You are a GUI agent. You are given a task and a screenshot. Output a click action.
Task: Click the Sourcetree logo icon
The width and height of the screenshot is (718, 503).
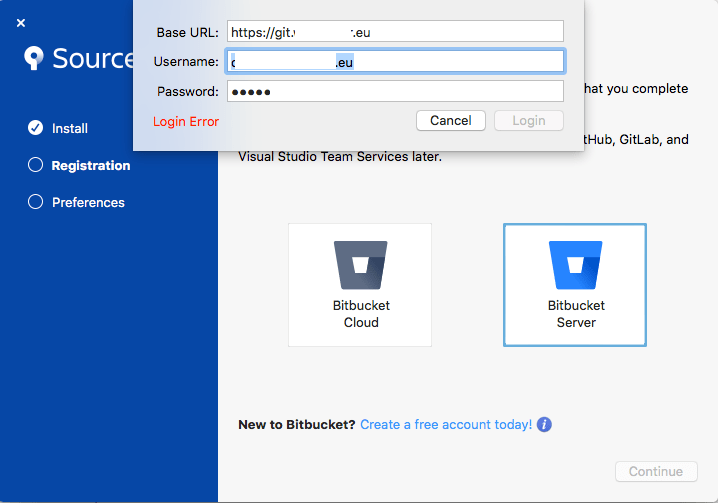(34, 58)
